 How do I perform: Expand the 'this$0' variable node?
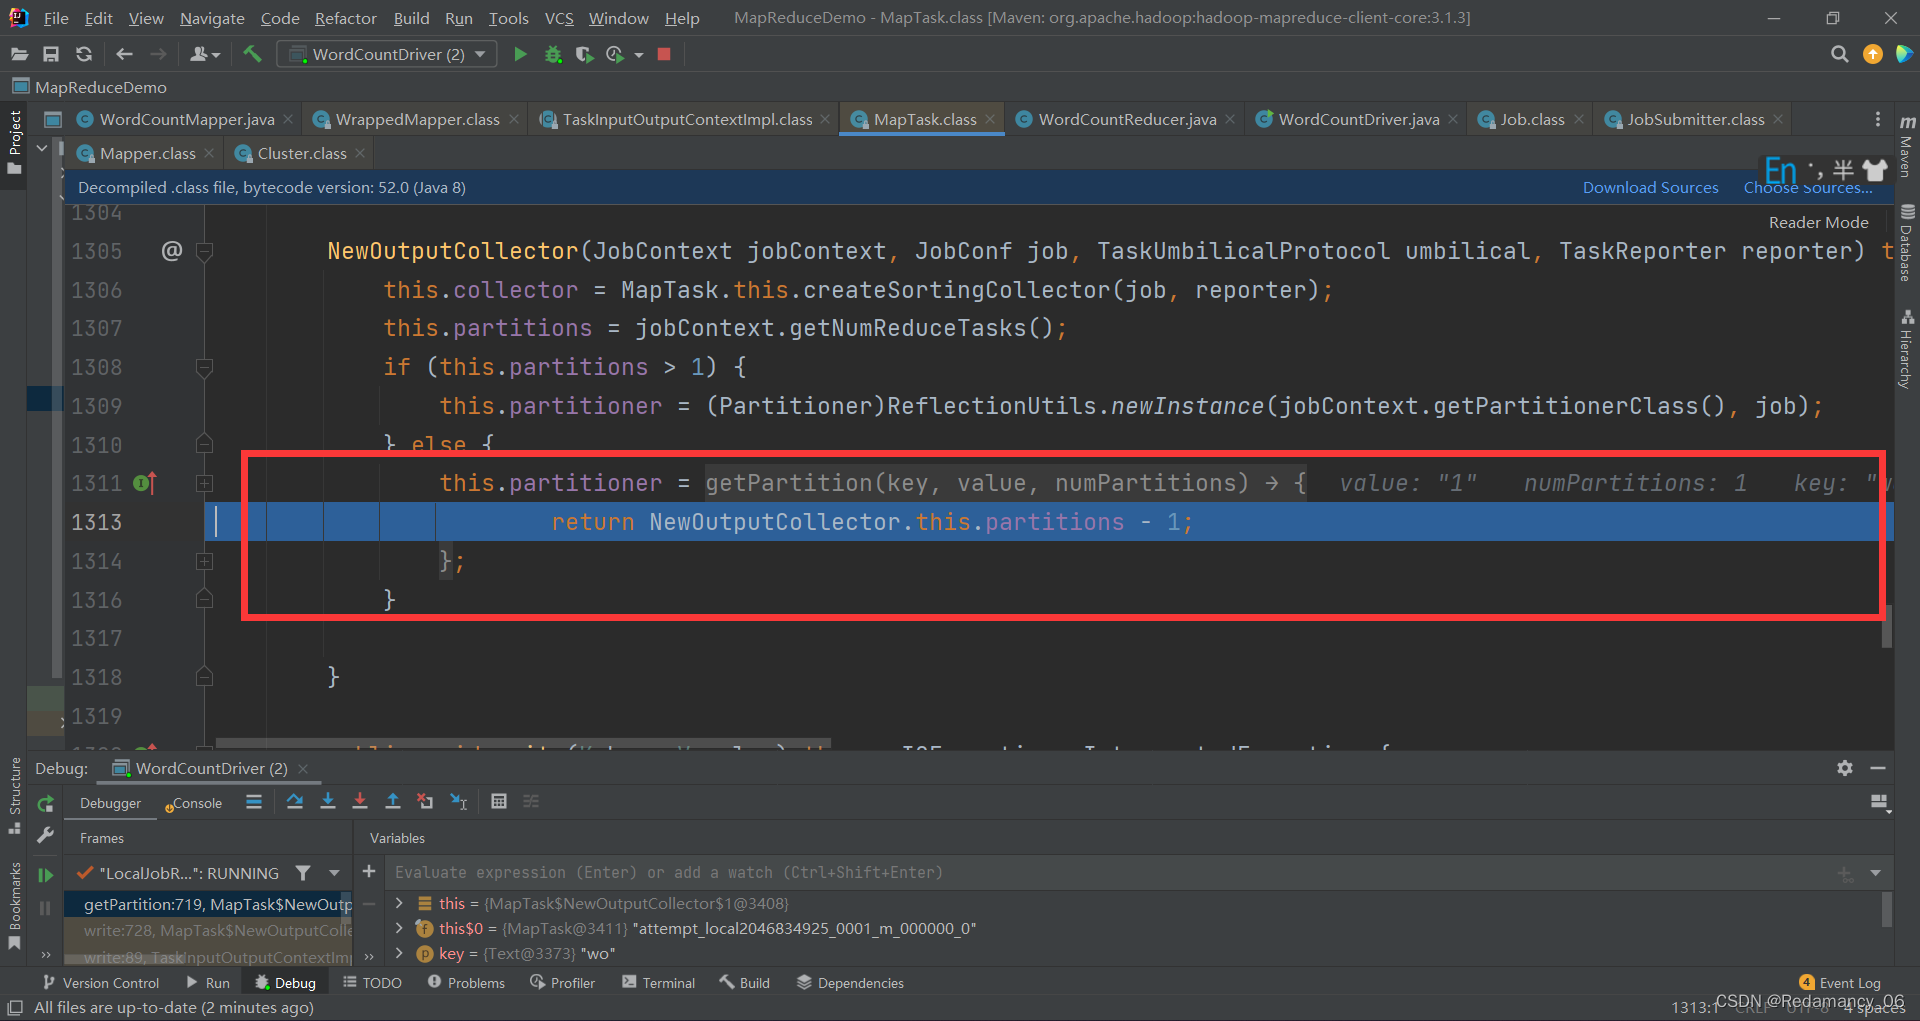pos(399,929)
